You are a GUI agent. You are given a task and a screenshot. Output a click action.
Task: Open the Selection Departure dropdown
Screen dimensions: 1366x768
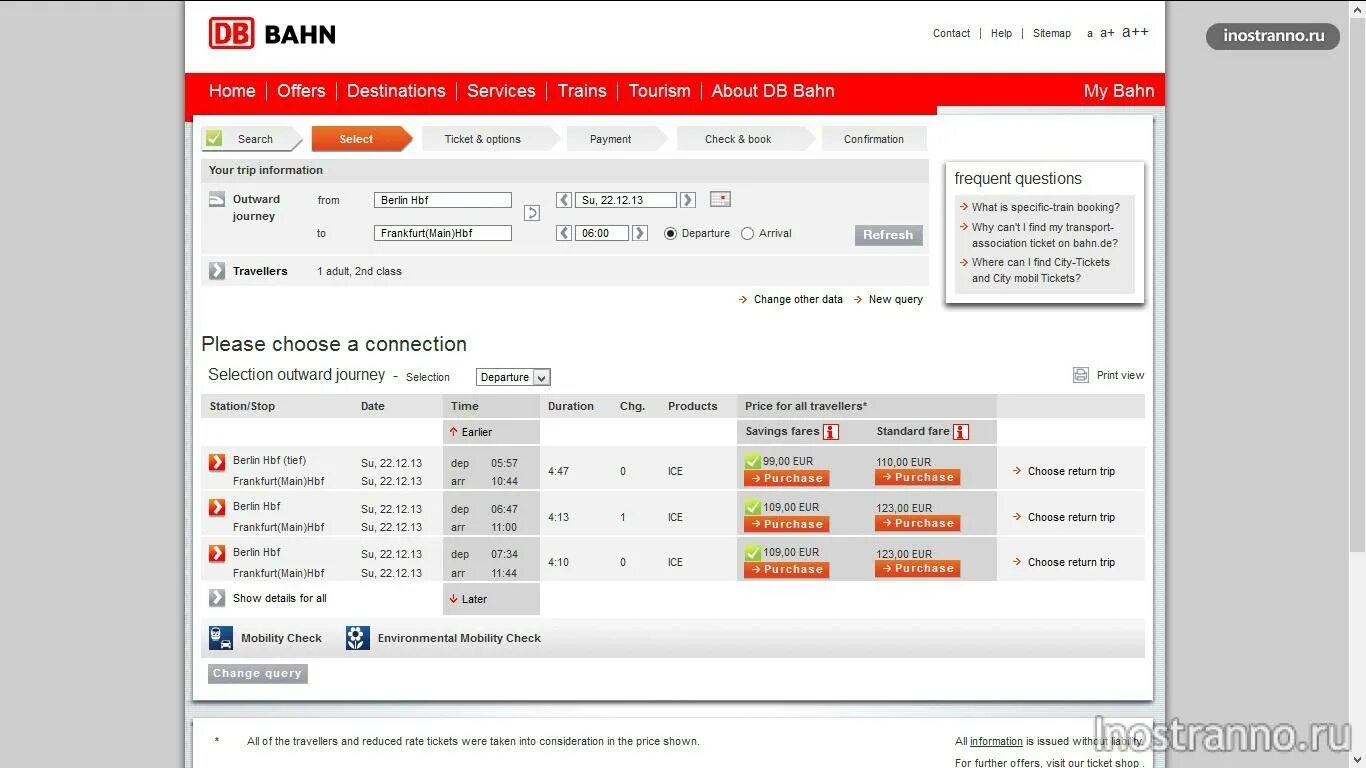tap(513, 377)
